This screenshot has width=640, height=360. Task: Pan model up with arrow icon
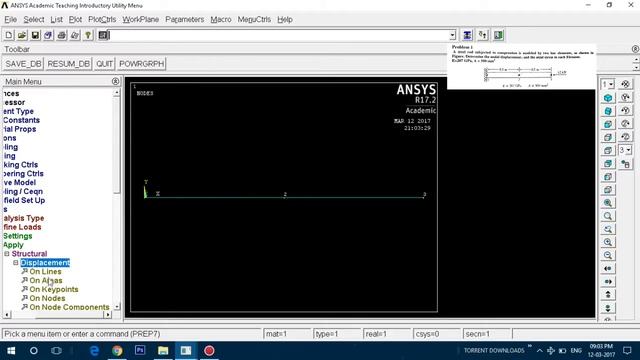[608, 294]
